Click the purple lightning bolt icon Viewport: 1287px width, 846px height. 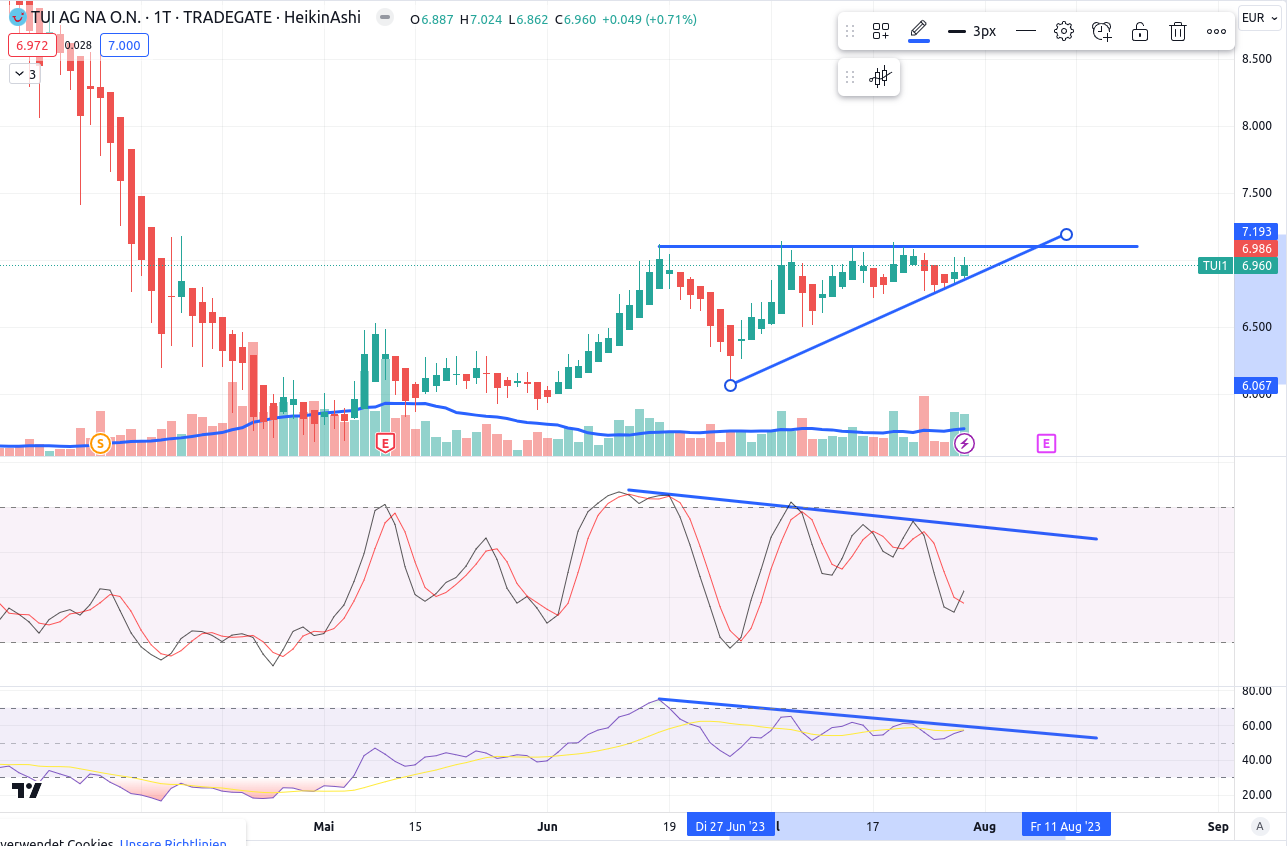pos(966,442)
